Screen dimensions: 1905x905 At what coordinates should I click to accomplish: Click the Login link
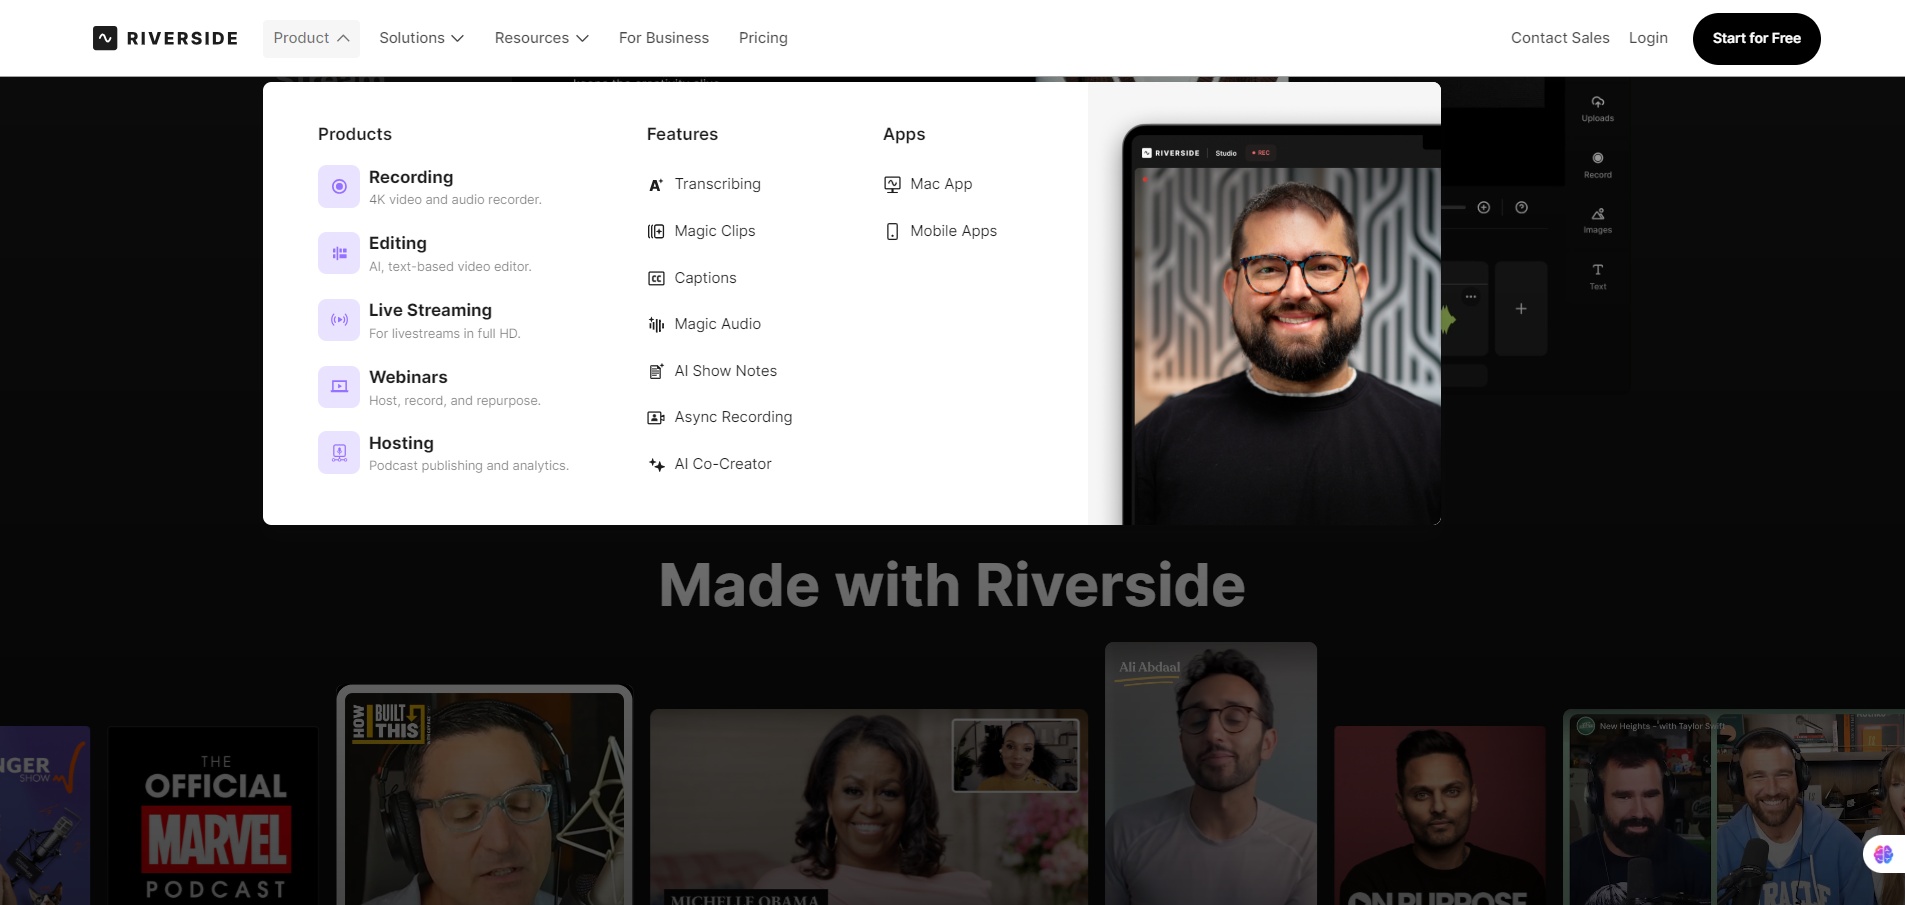1648,38
